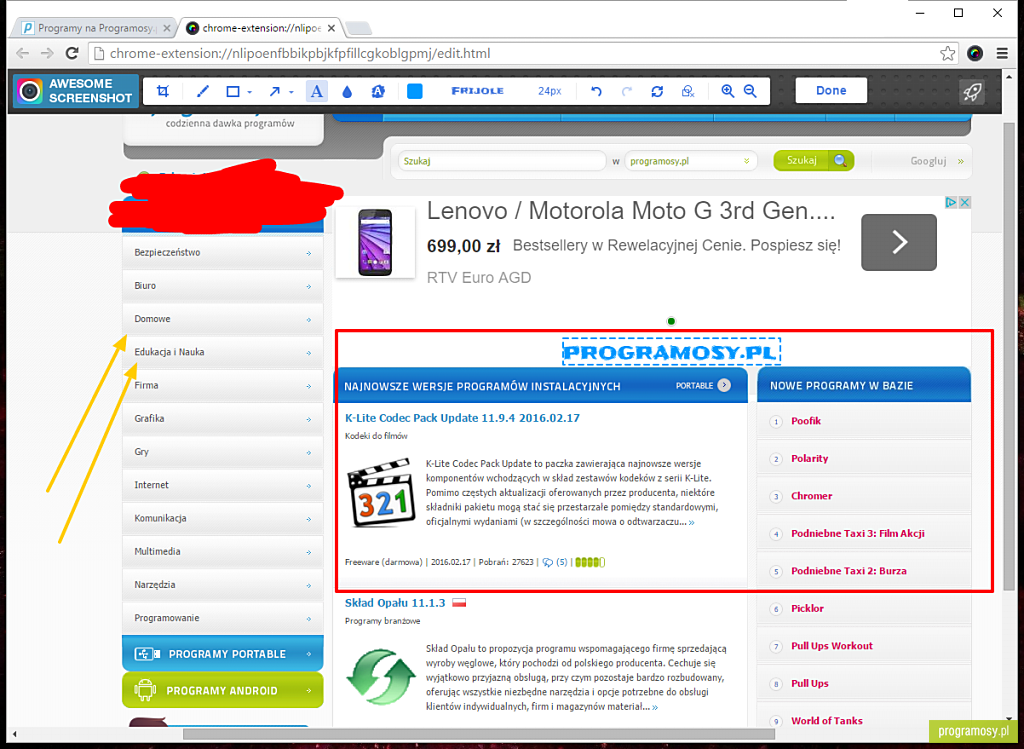The height and width of the screenshot is (749, 1024).
Task: Open the Edukacja i Nauka category
Action: (x=223, y=353)
